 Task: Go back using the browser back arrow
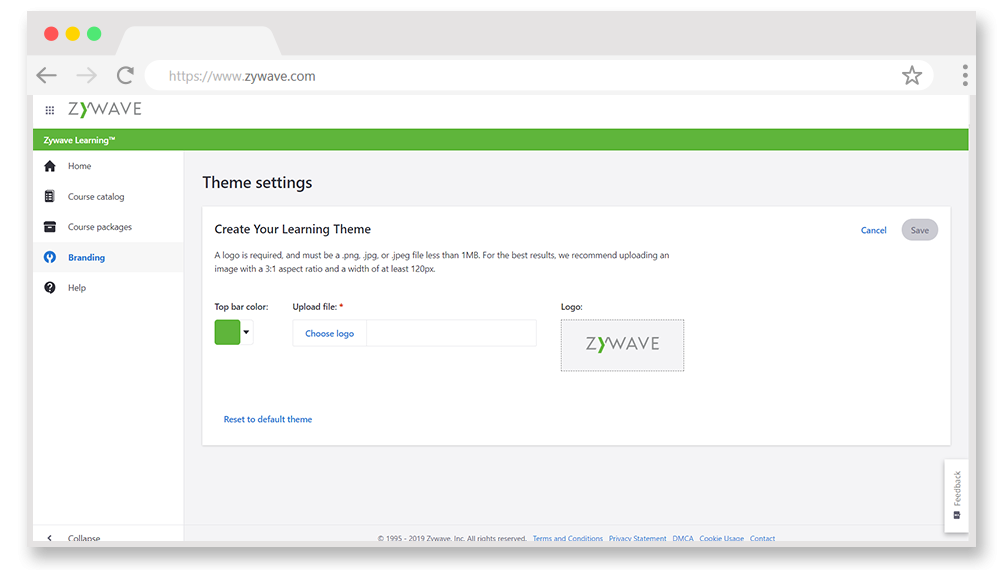pyautogui.click(x=47, y=75)
